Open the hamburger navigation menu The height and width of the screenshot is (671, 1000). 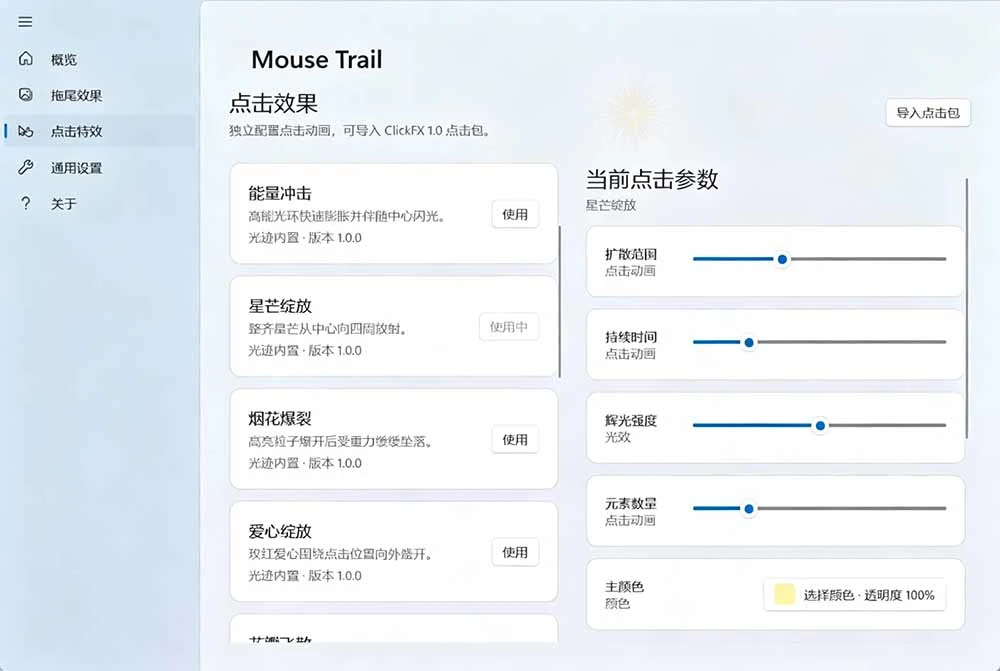[25, 22]
